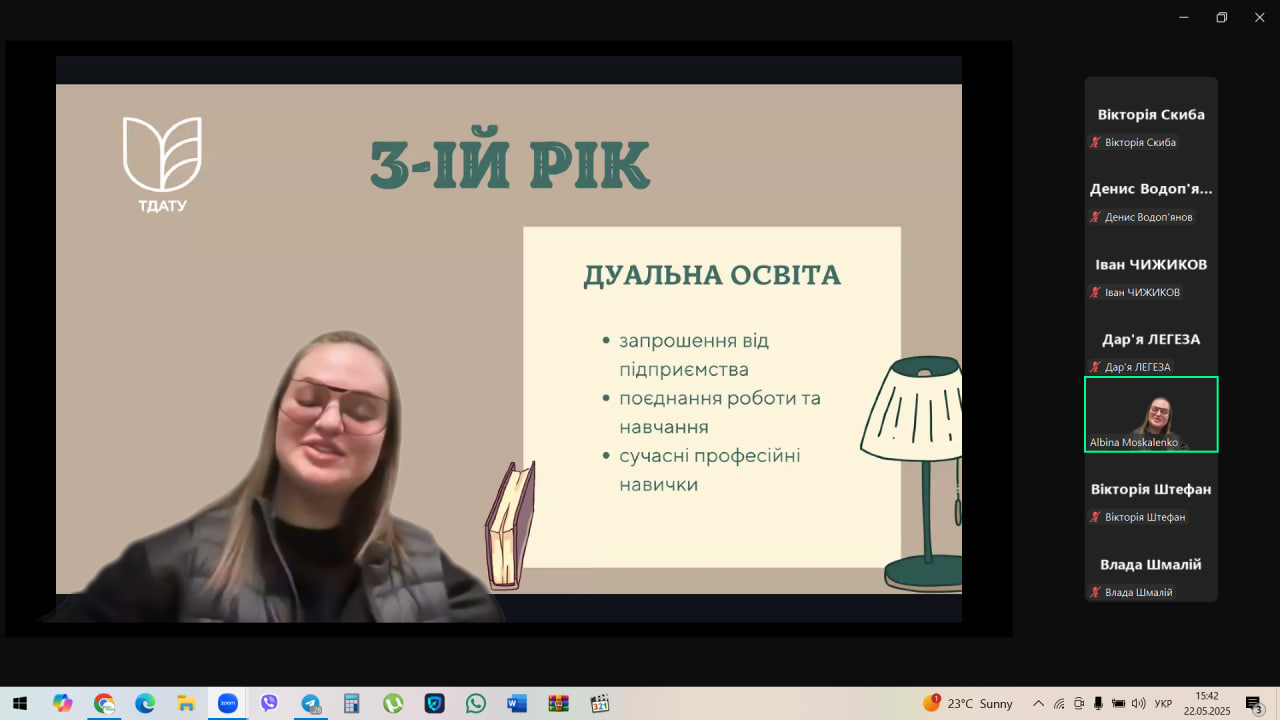Select the Вікторія Скиба participant tile

click(1151, 114)
